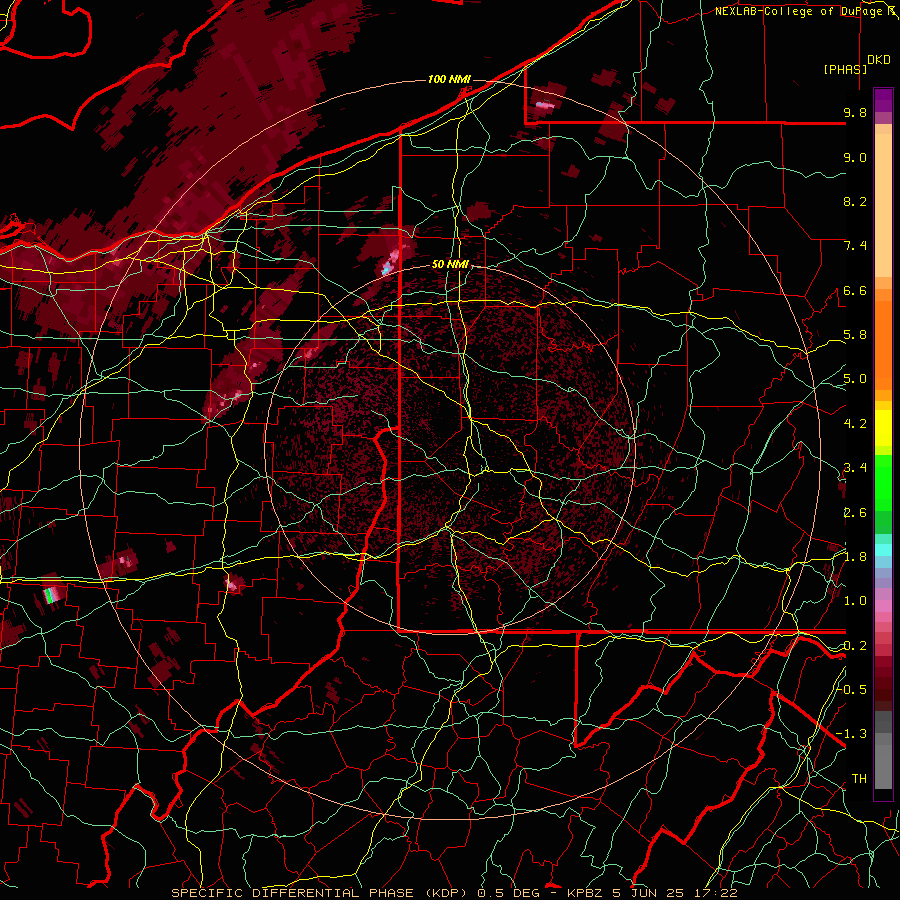Viewport: 900px width, 900px height.
Task: Click the -0.5 value on the legend
Action: (x=852, y=690)
